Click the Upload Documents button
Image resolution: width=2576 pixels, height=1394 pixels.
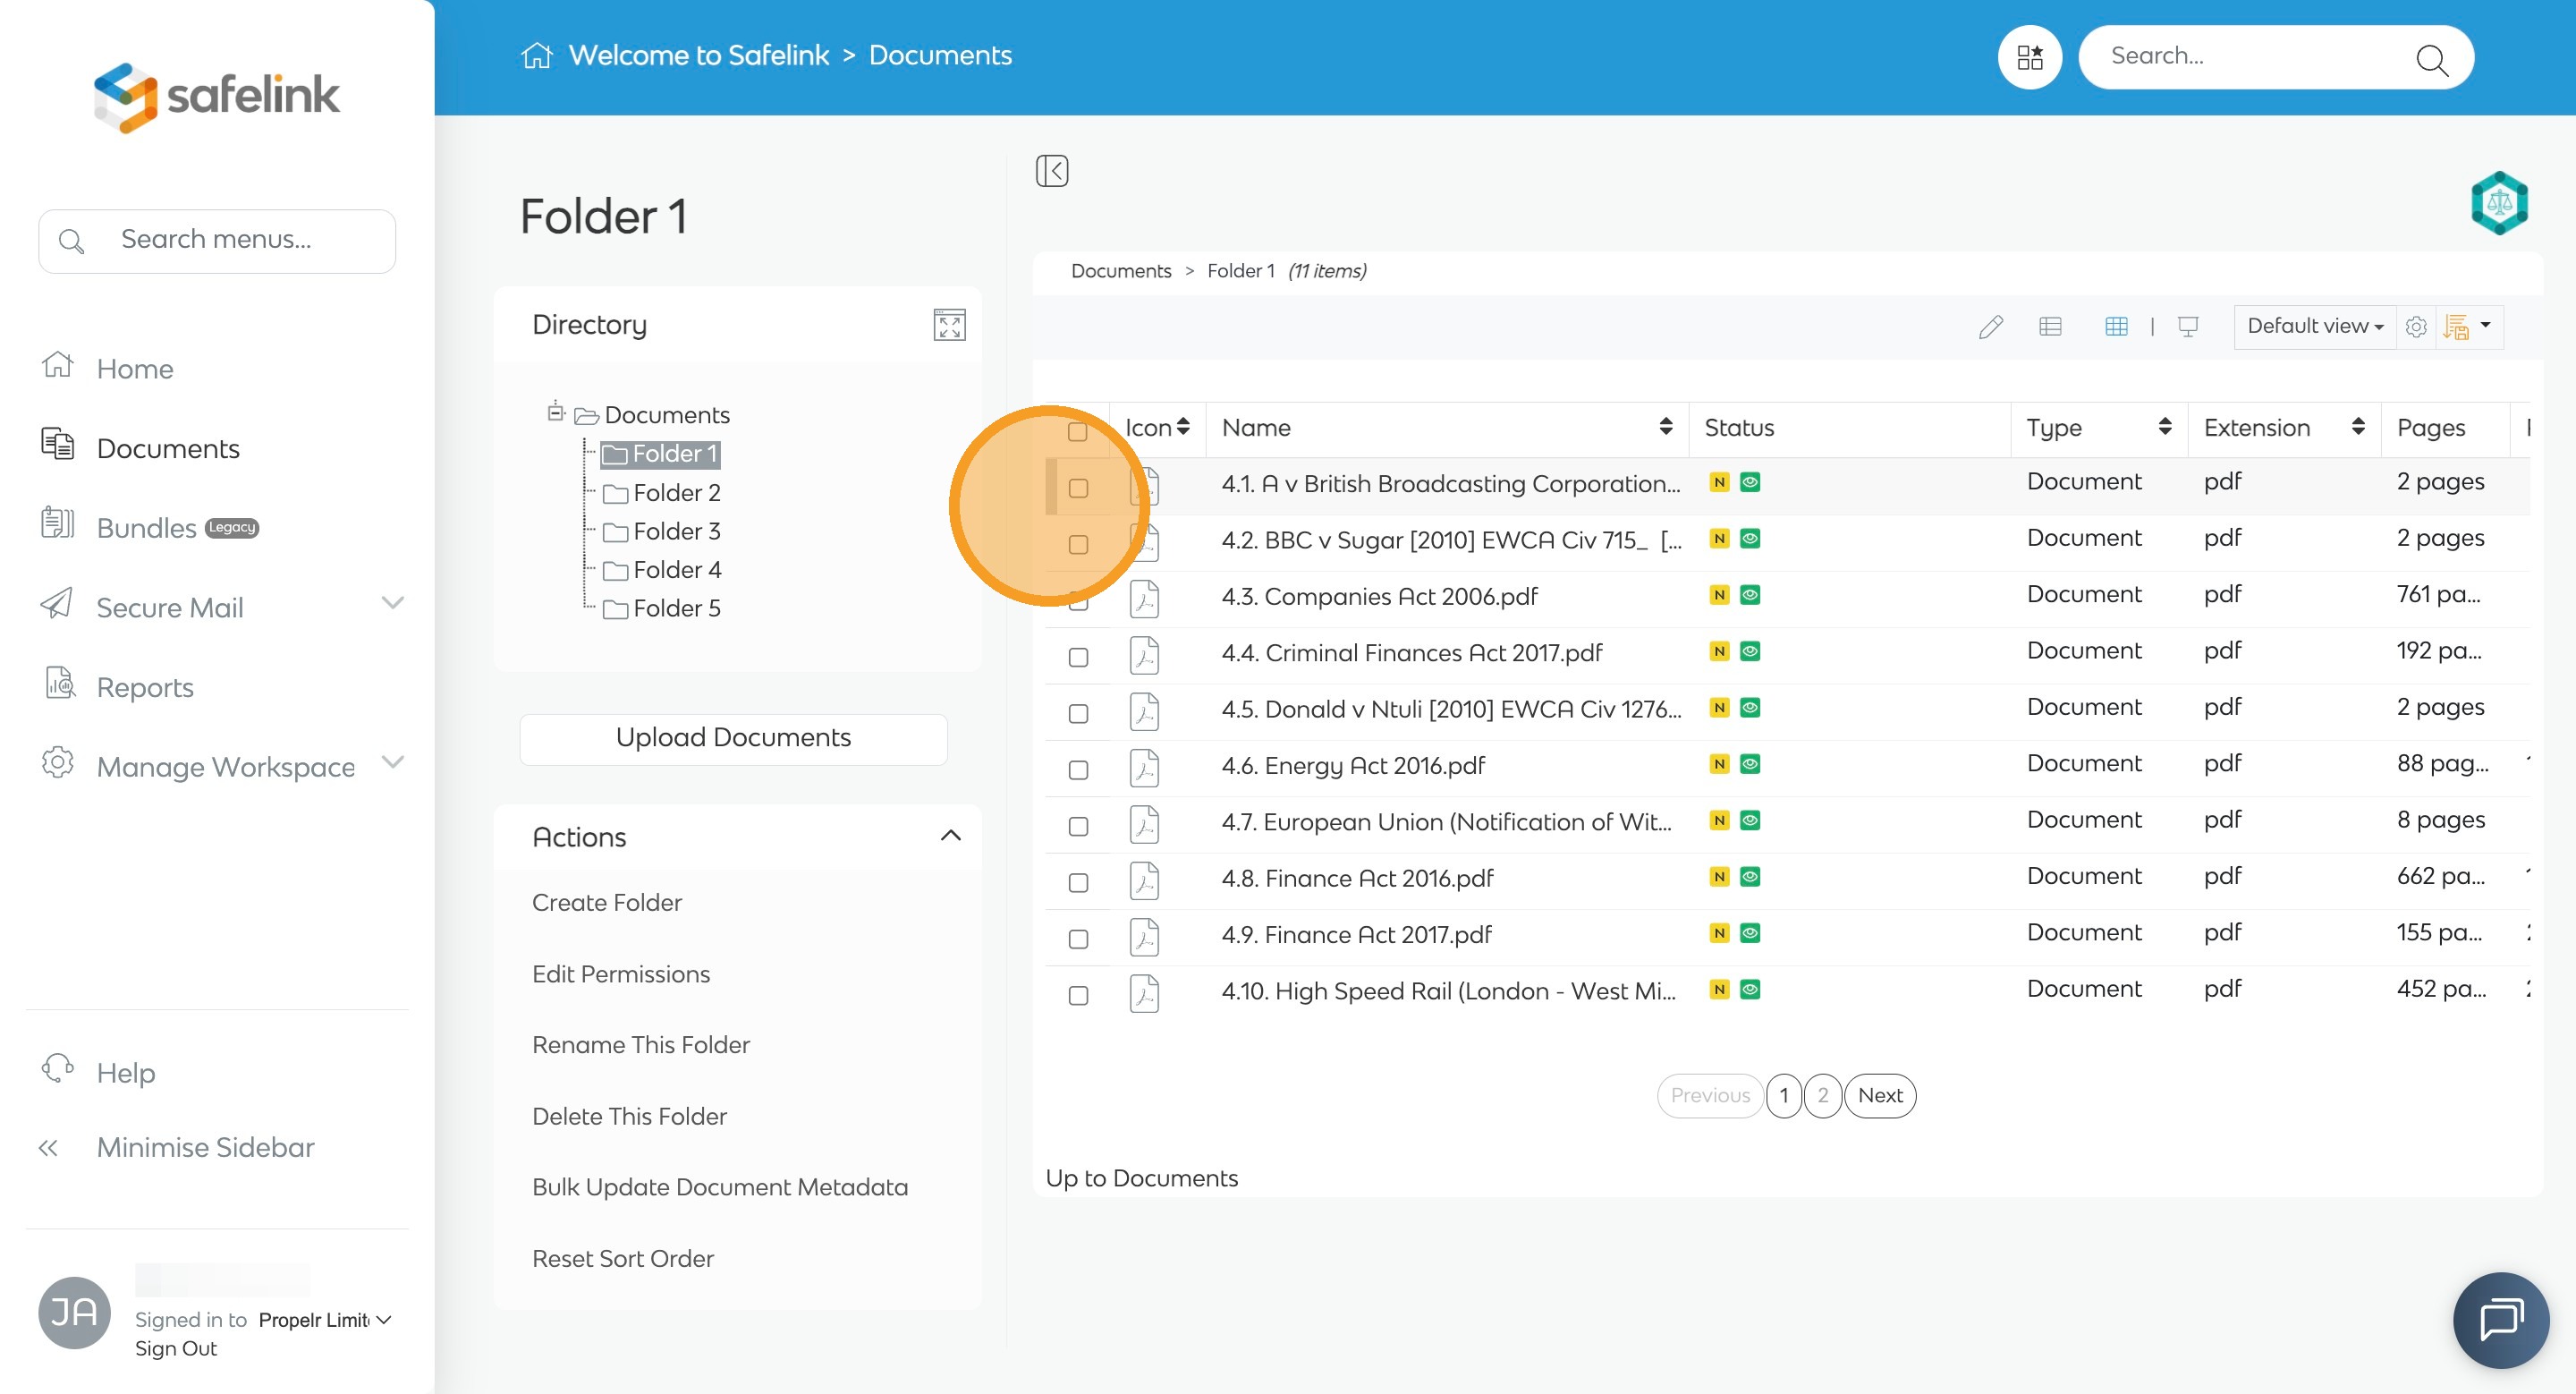[x=733, y=738]
